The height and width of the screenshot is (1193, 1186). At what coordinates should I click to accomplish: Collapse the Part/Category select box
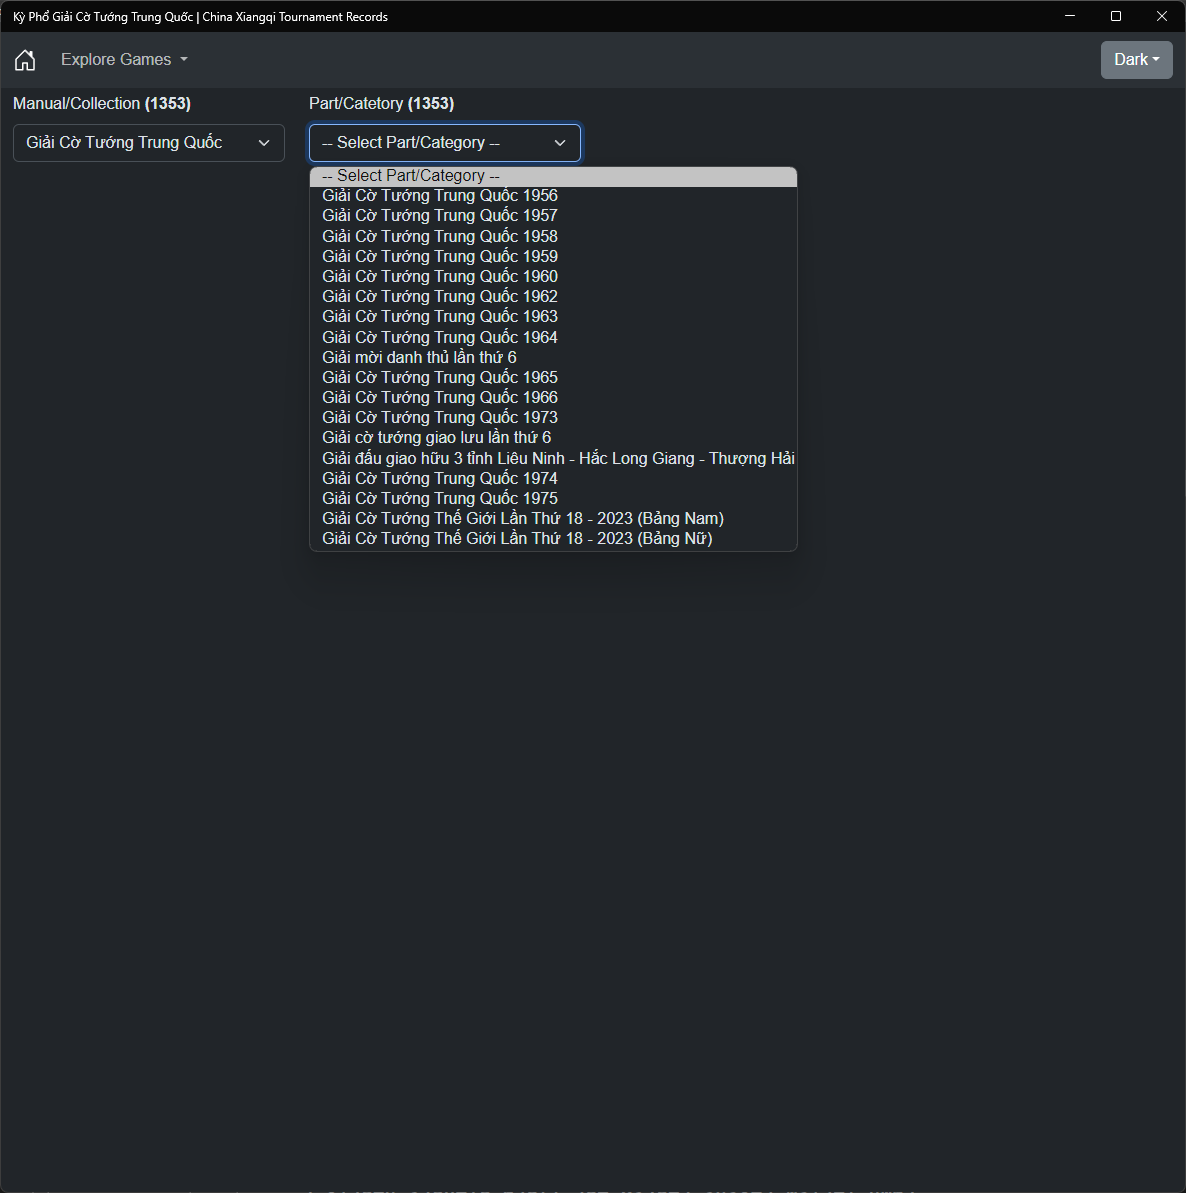tap(445, 143)
